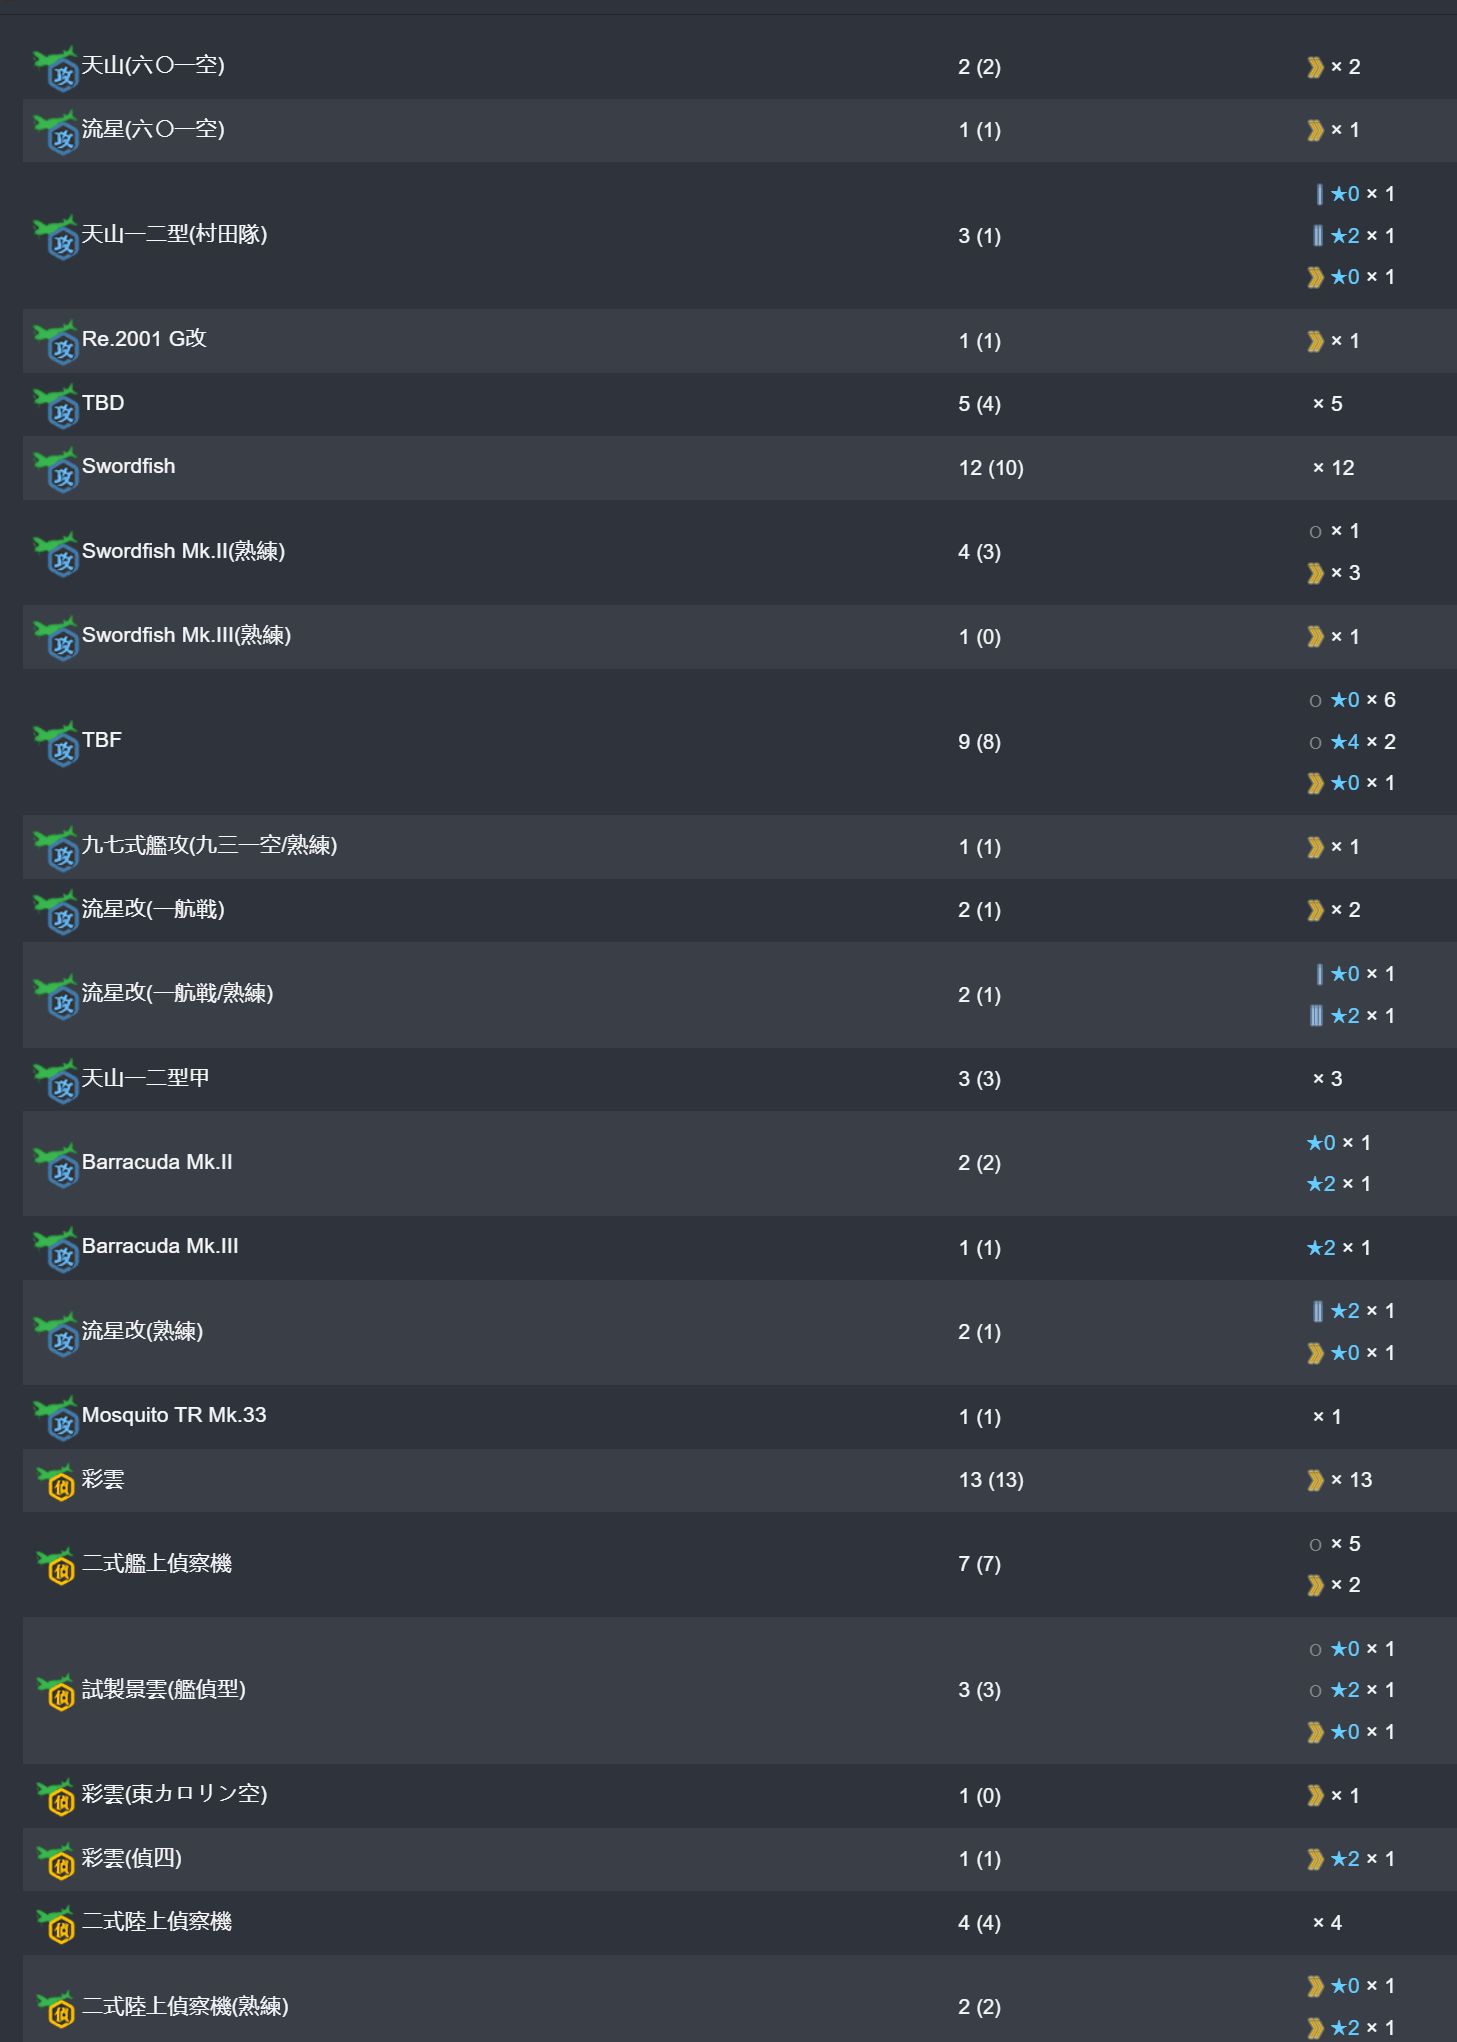The height and width of the screenshot is (2042, 1457).
Task: Click the yellow recon icon beside 彩雲(偵四)
Action: [56, 1860]
